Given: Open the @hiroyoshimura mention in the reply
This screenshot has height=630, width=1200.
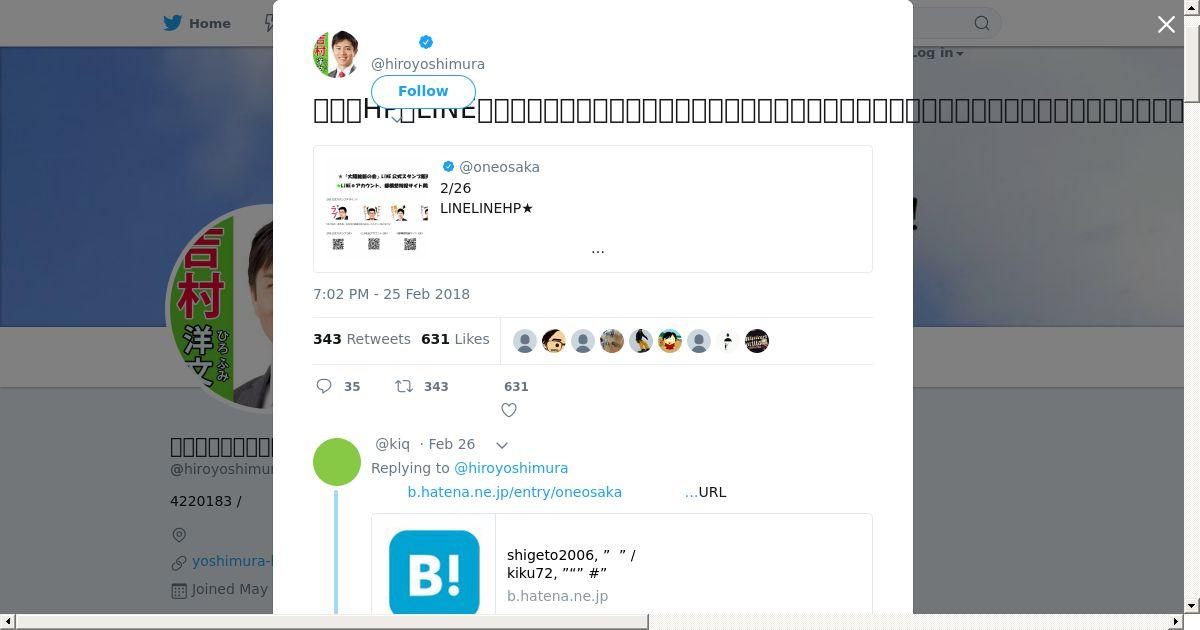Looking at the screenshot, I should (x=511, y=468).
